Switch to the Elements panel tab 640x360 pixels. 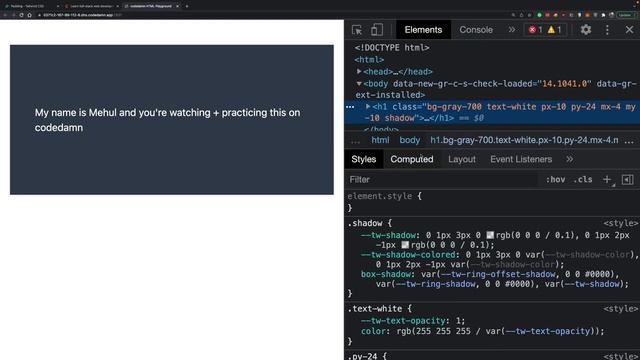tap(423, 30)
